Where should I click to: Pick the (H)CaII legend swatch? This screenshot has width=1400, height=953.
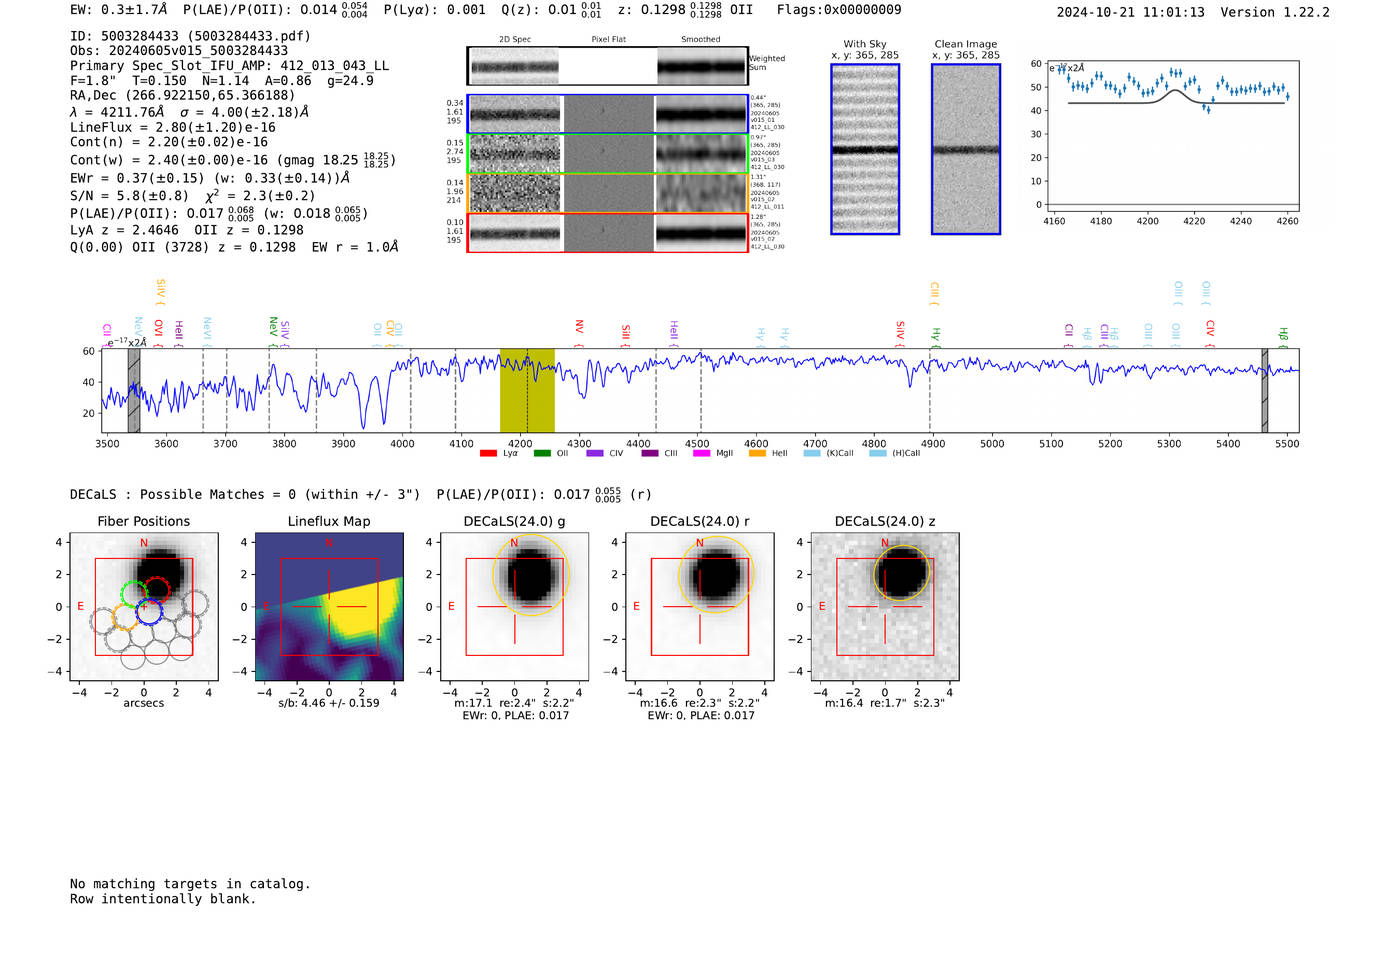point(878,454)
